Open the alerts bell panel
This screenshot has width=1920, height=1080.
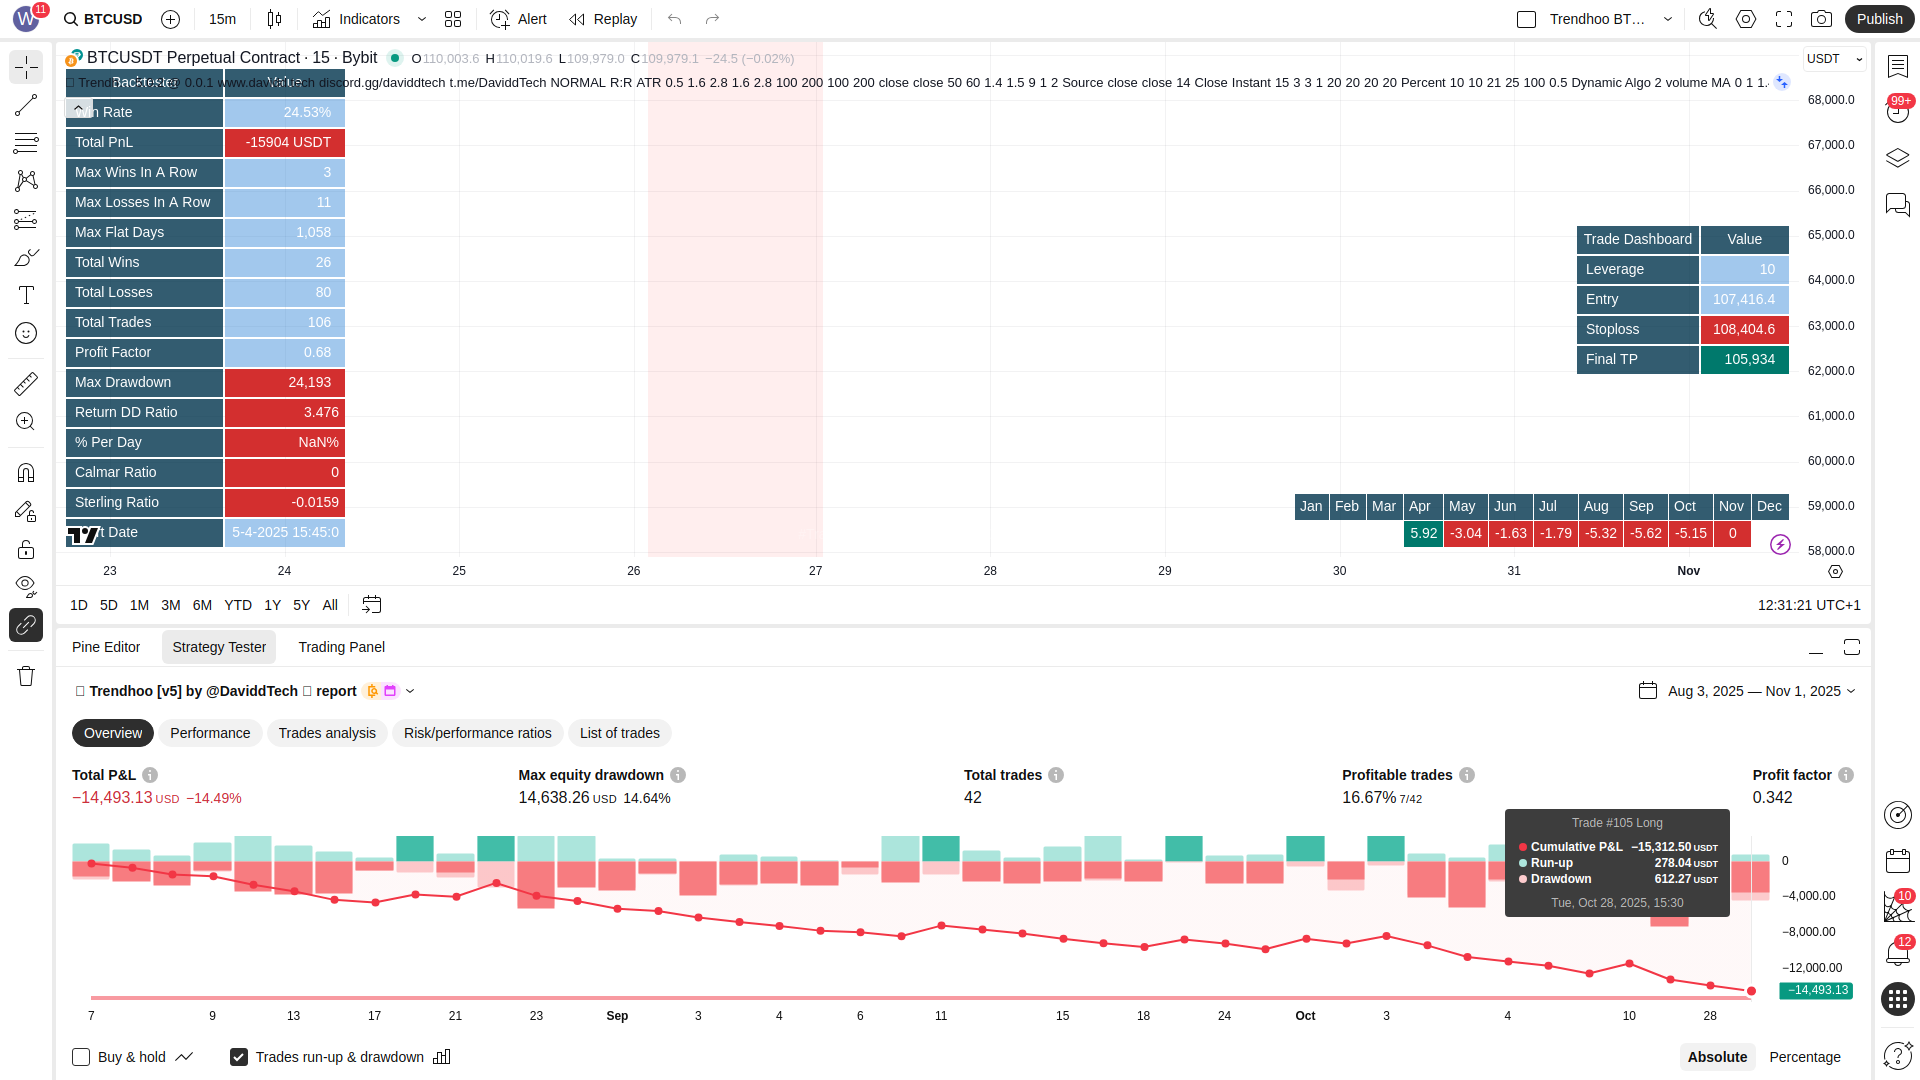click(1897, 953)
